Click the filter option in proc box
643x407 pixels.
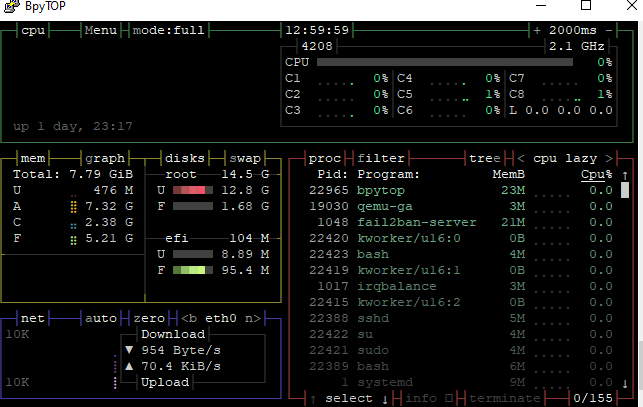pyautogui.click(x=381, y=158)
